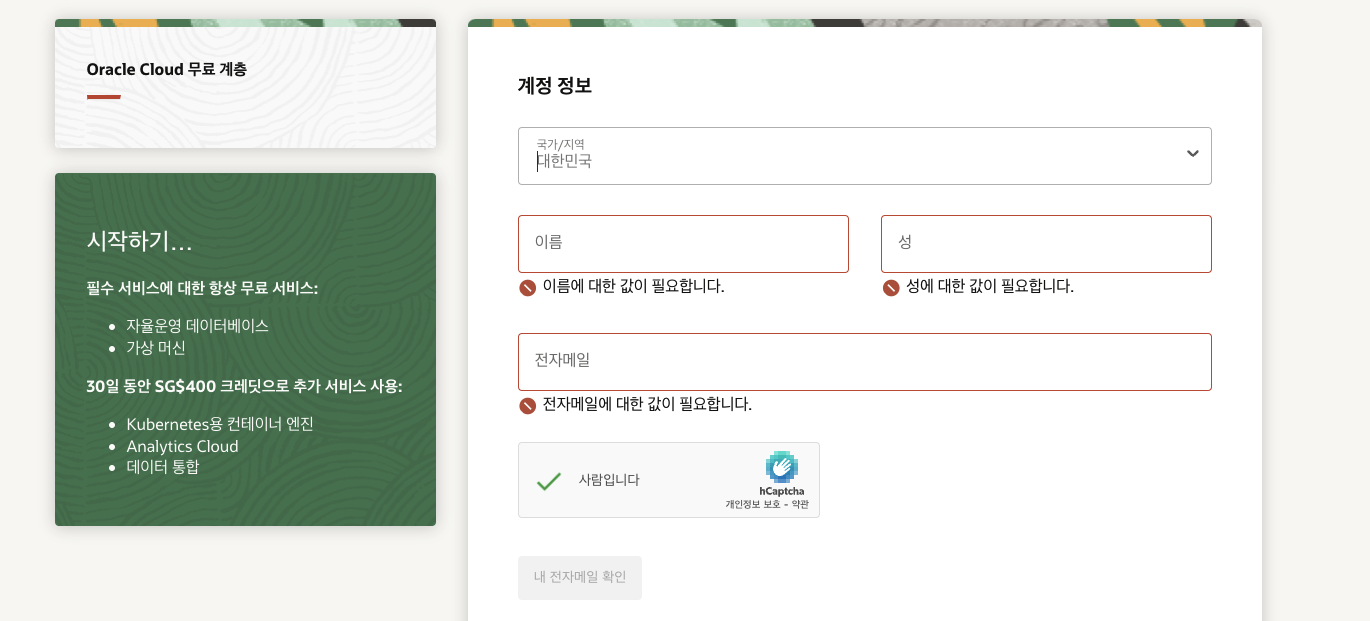
Task: Click the hCaptcha brand name text
Action: click(782, 491)
